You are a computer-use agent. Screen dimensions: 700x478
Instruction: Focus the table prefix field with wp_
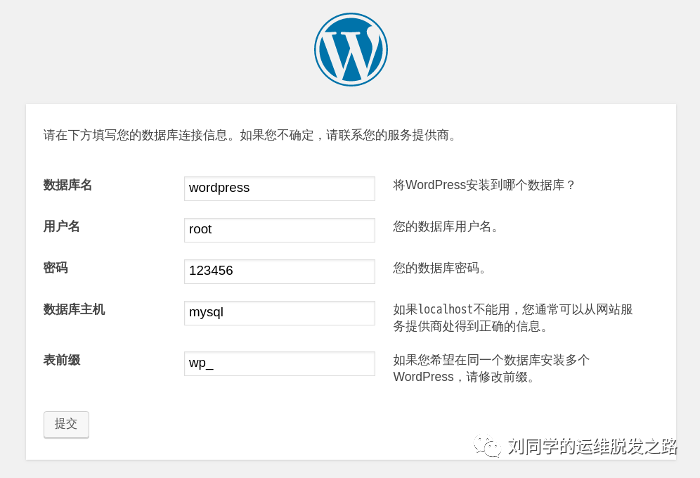click(x=279, y=363)
